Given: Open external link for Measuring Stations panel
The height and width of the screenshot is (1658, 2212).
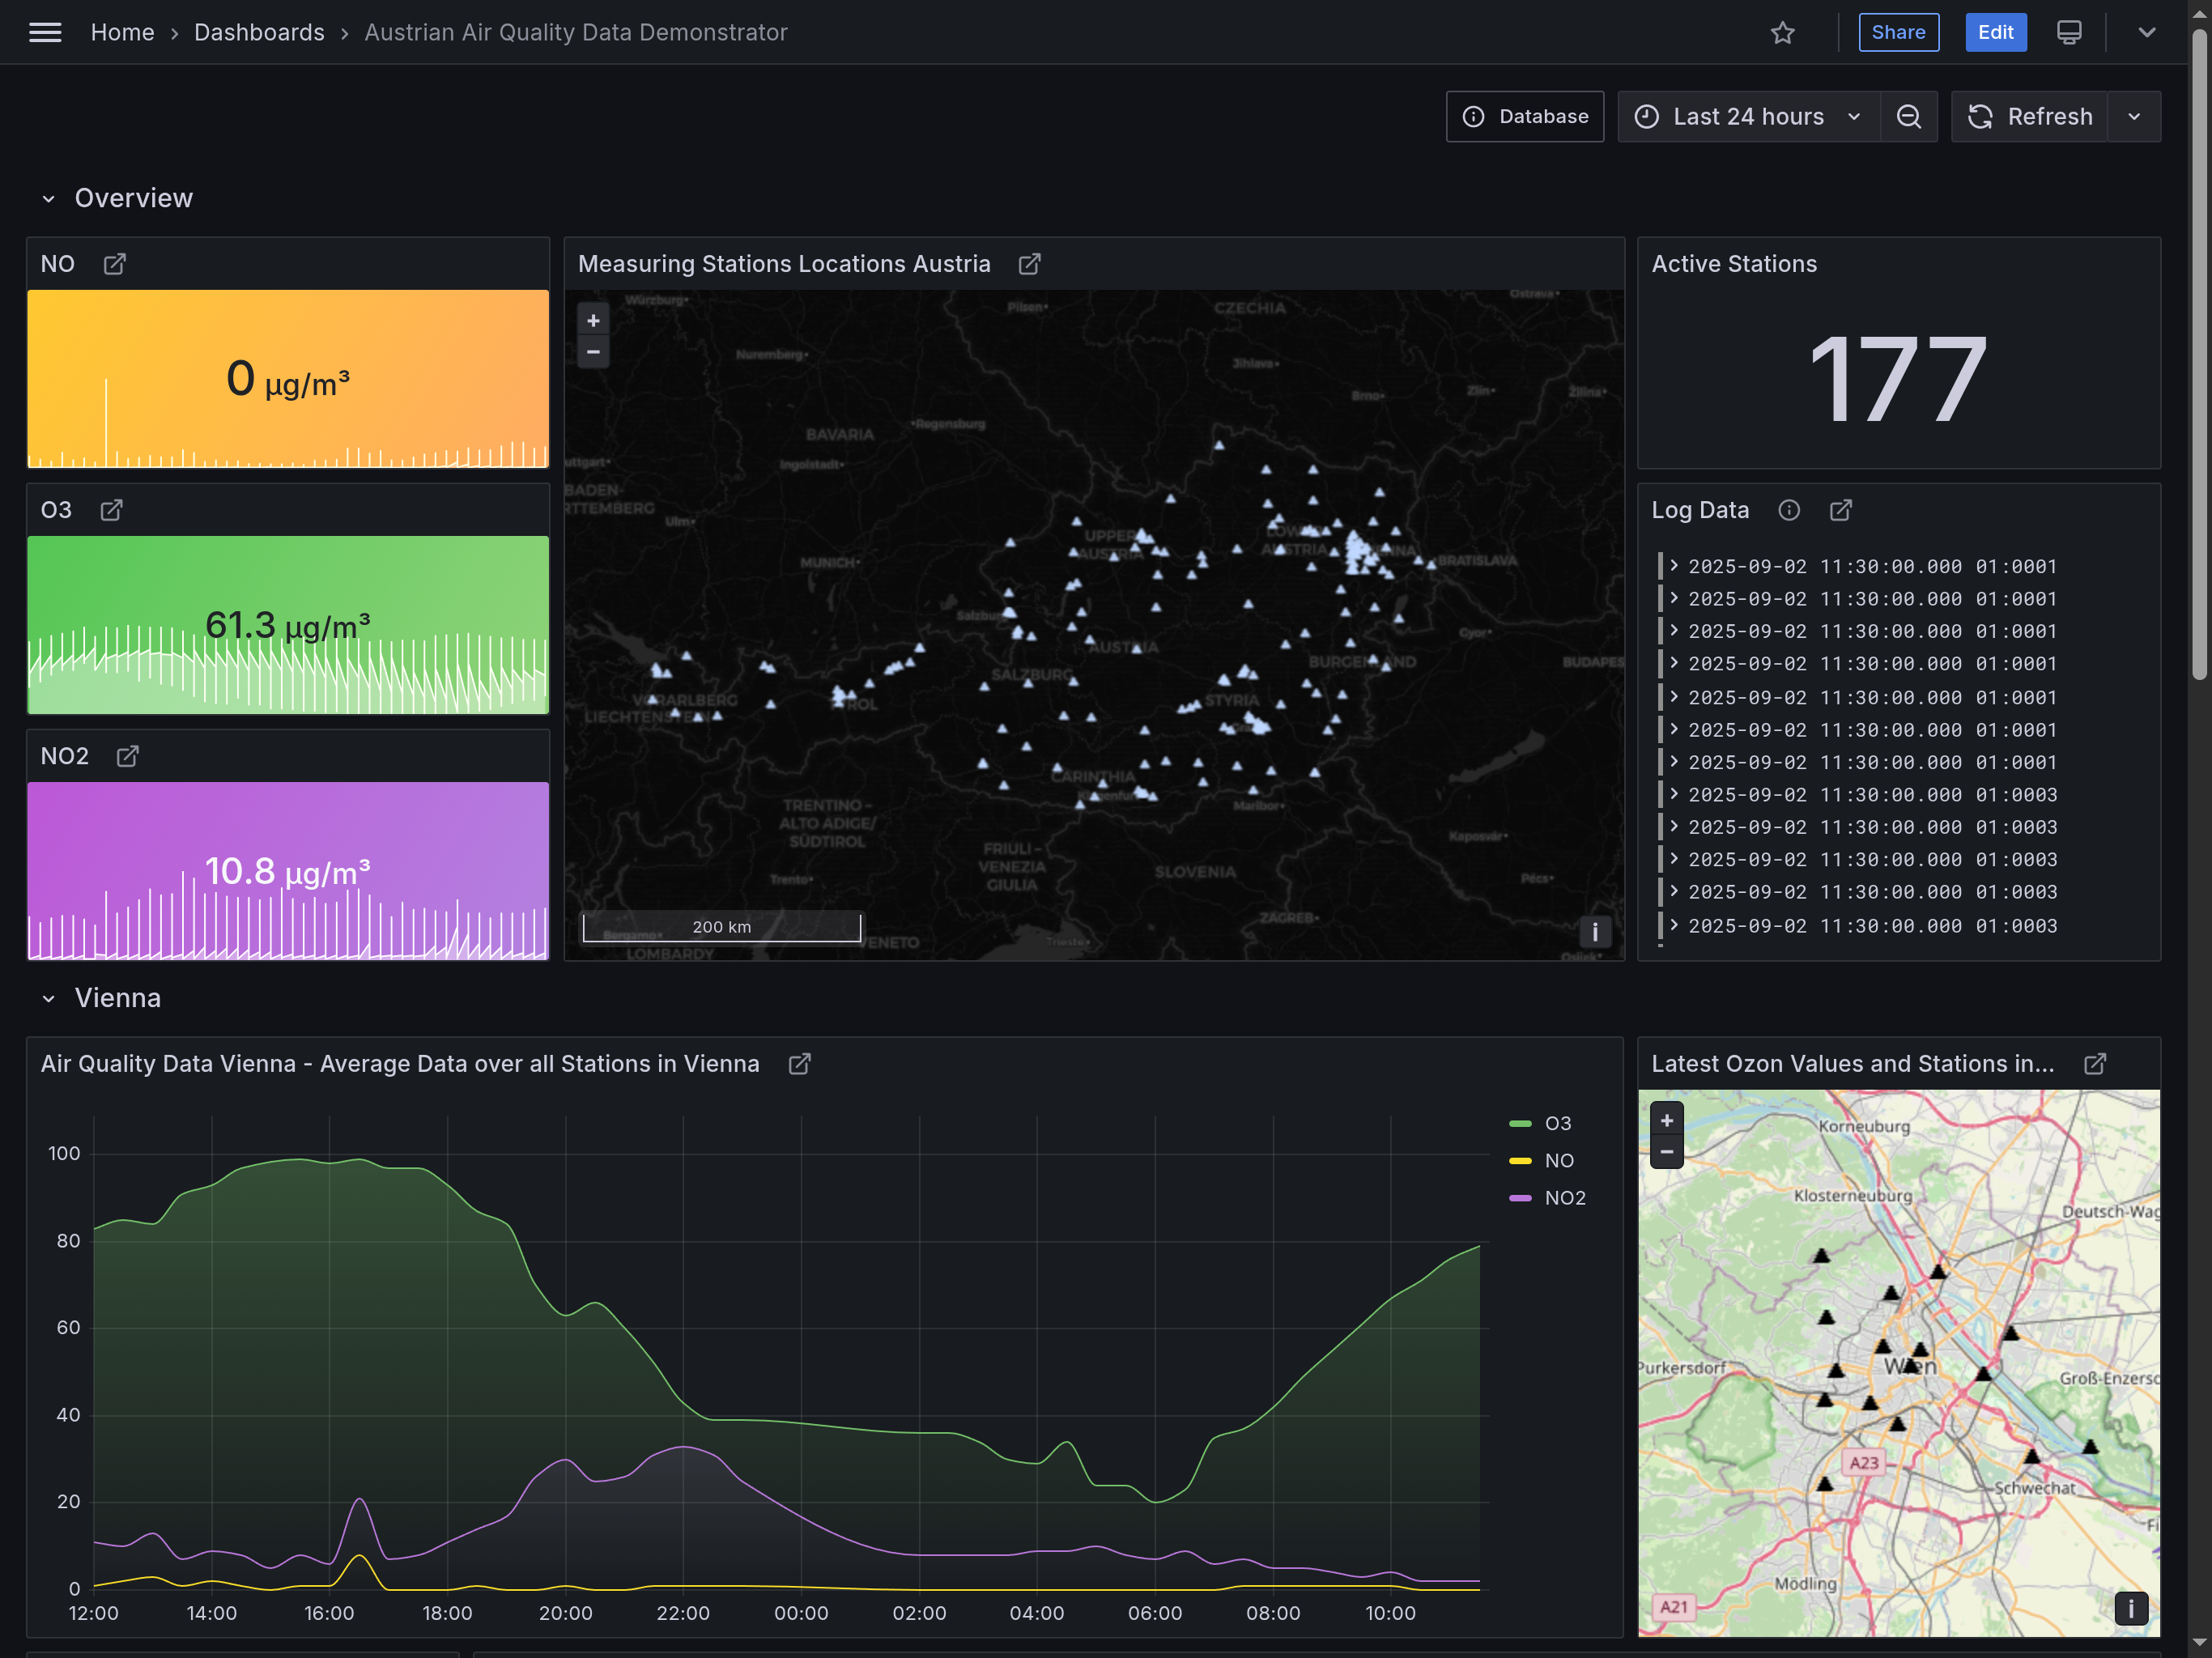Looking at the screenshot, I should [x=1029, y=264].
